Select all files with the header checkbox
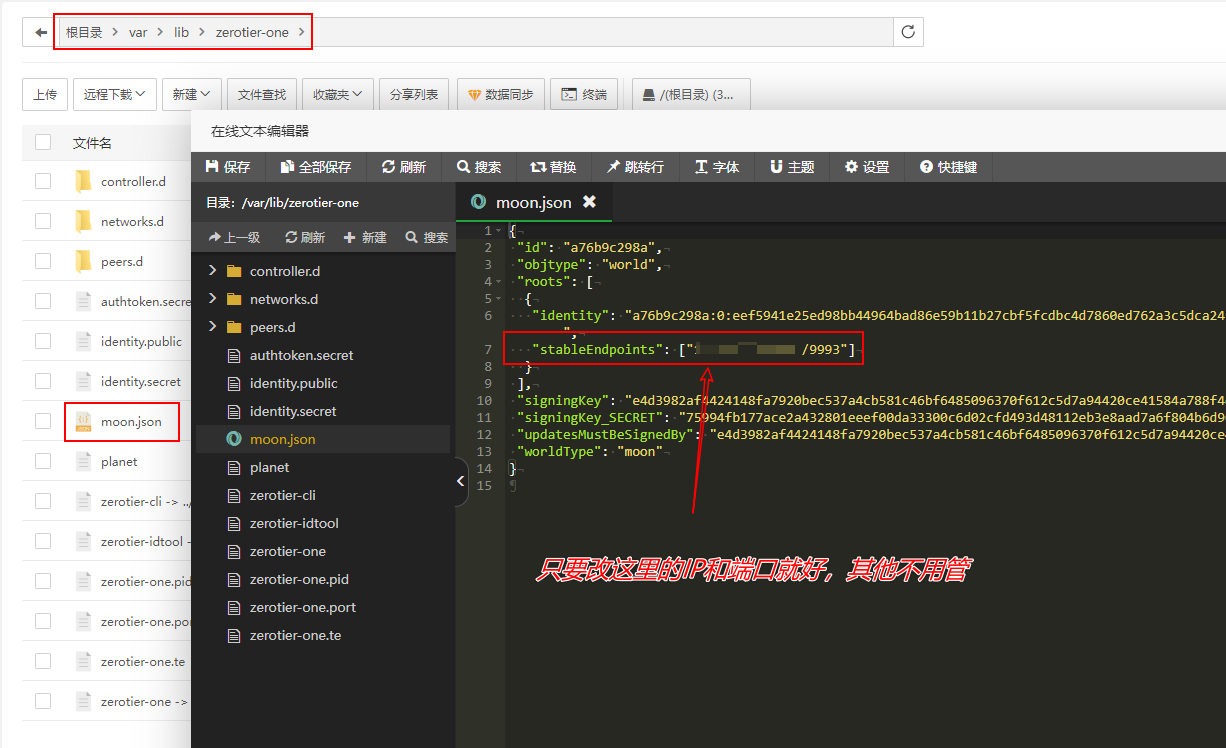Image resolution: width=1226 pixels, height=748 pixels. click(42, 142)
